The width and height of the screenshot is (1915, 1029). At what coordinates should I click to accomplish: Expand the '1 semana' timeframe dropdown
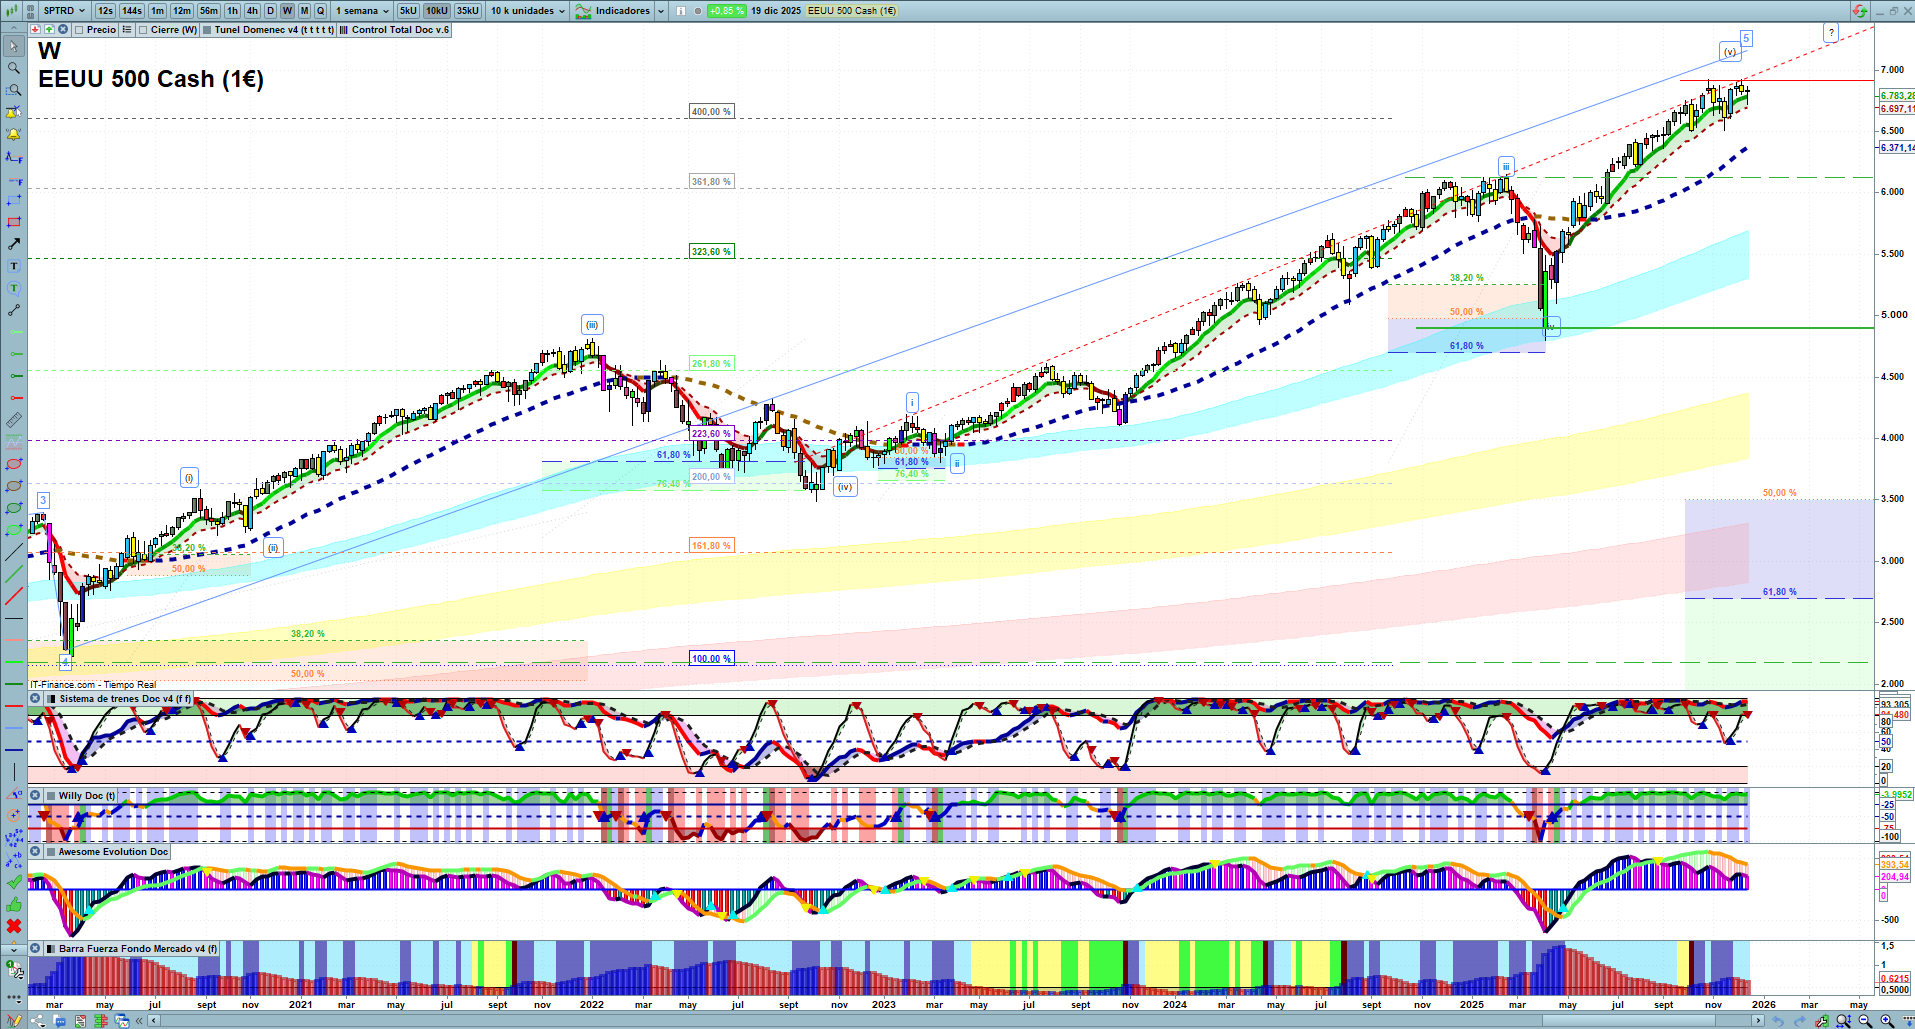pos(362,11)
